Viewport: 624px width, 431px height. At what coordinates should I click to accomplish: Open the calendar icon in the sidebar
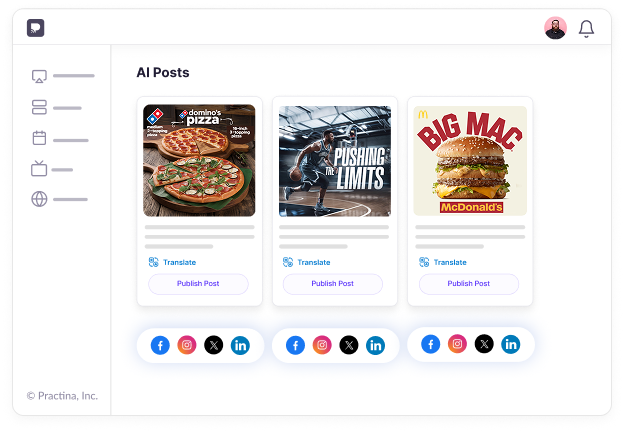point(39,138)
